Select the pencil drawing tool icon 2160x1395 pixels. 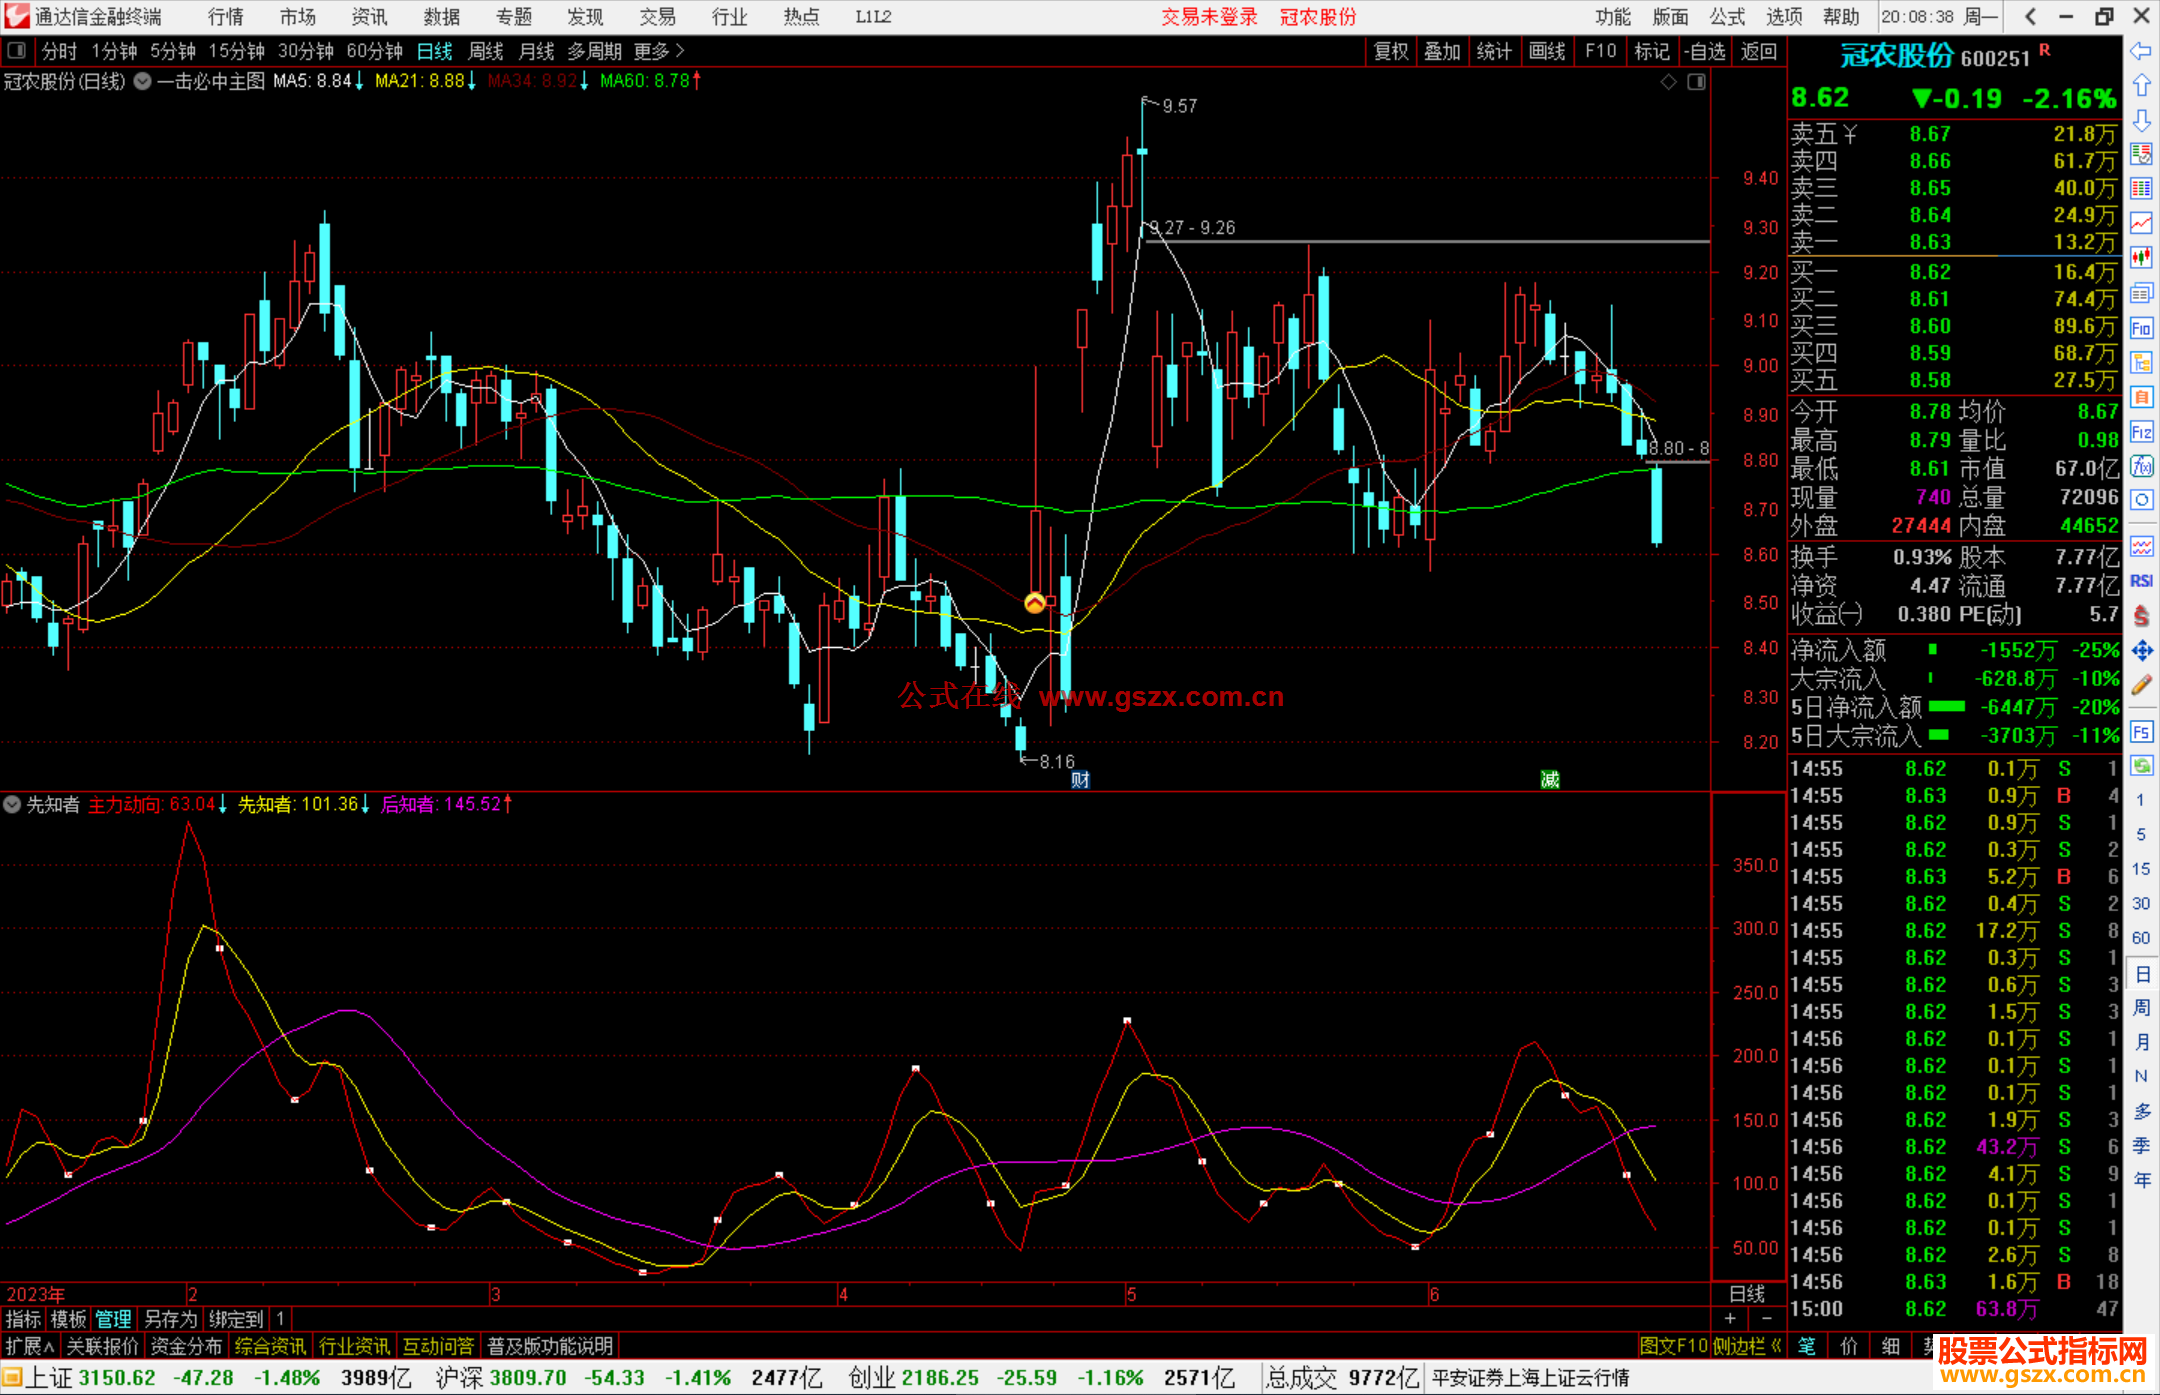click(2141, 686)
